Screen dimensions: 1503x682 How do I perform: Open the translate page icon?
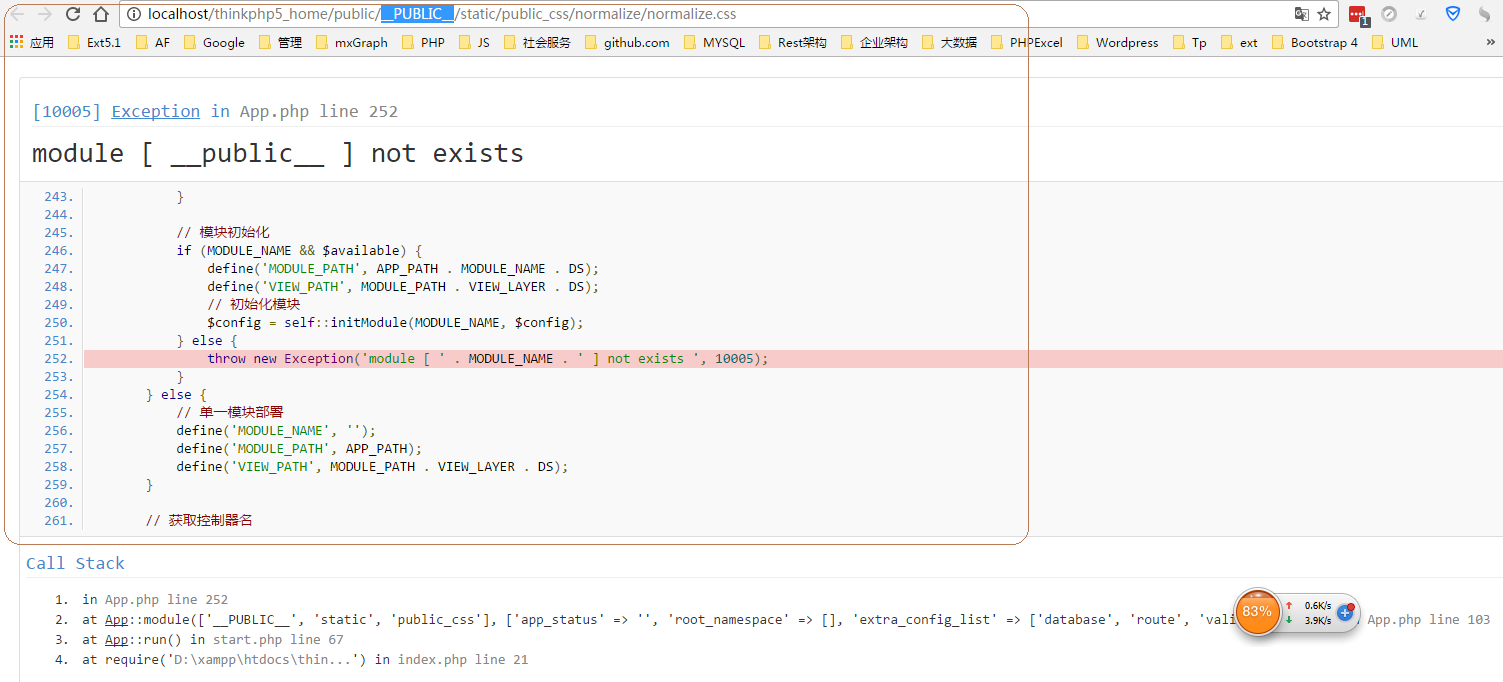coord(1301,14)
